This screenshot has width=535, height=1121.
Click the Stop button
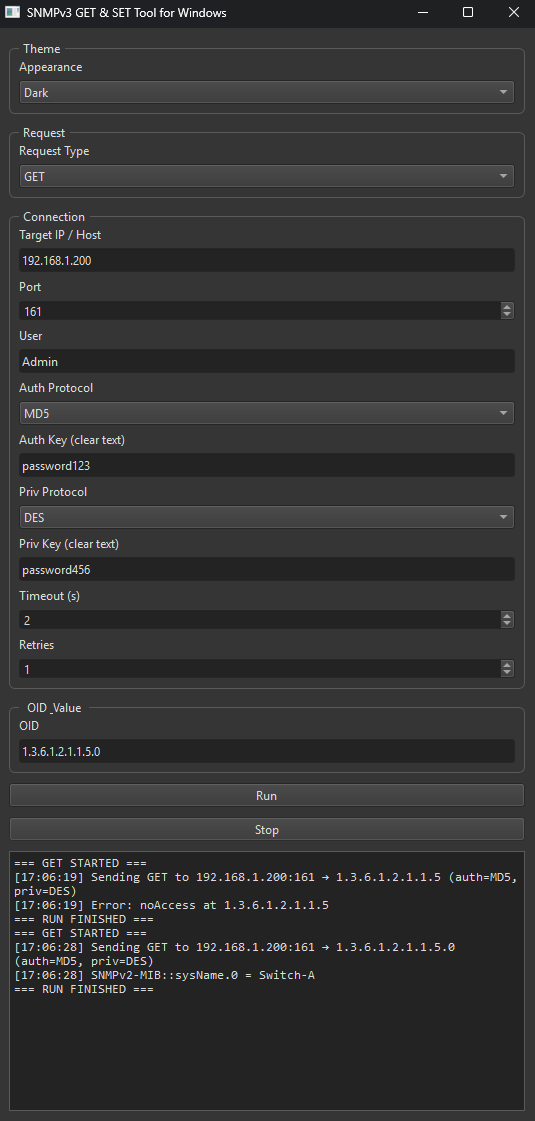pos(267,829)
